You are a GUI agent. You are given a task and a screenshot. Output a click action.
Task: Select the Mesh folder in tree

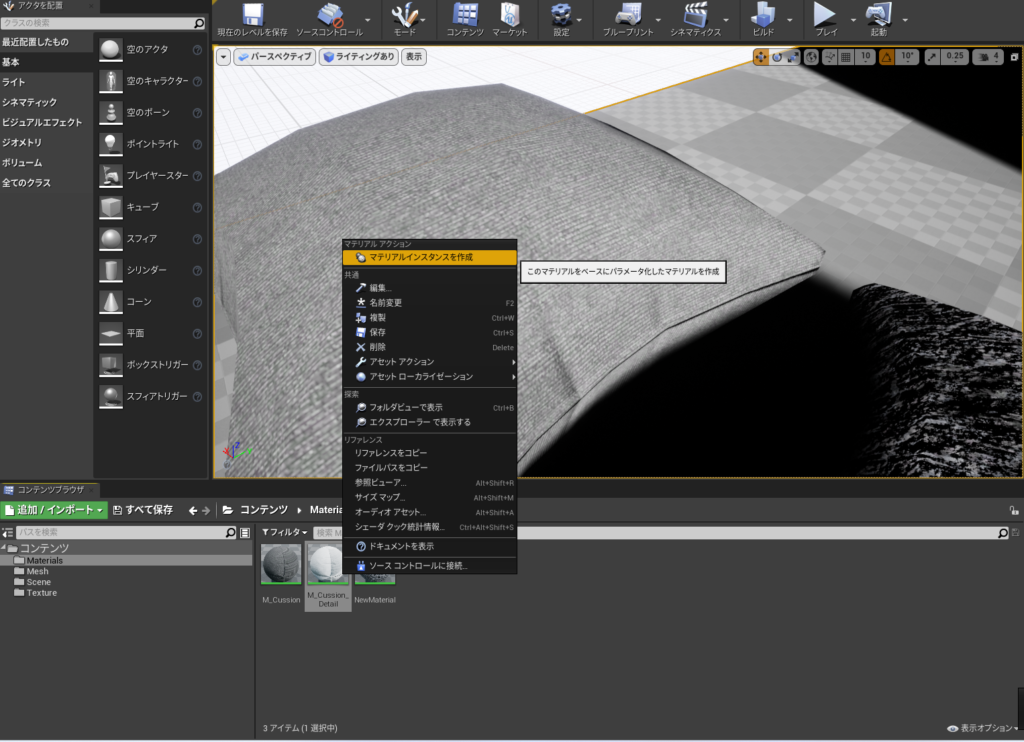pyautogui.click(x=37, y=572)
